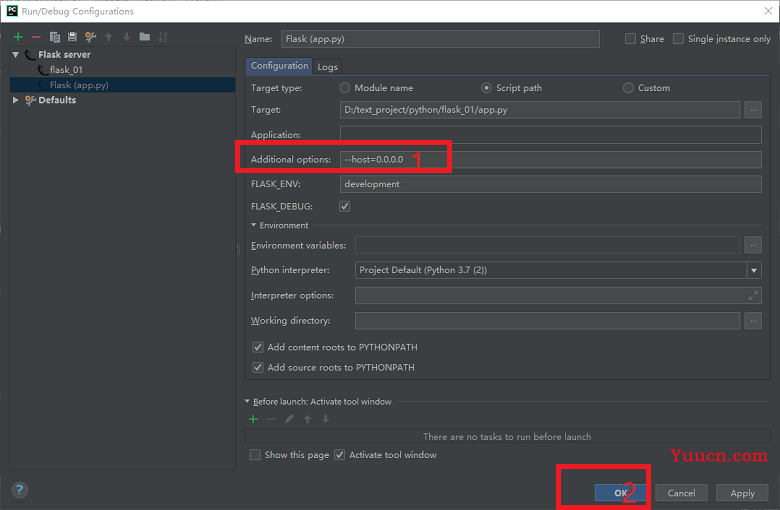This screenshot has height=510, width=780.
Task: Move the Before launch task down
Action: pos(325,419)
